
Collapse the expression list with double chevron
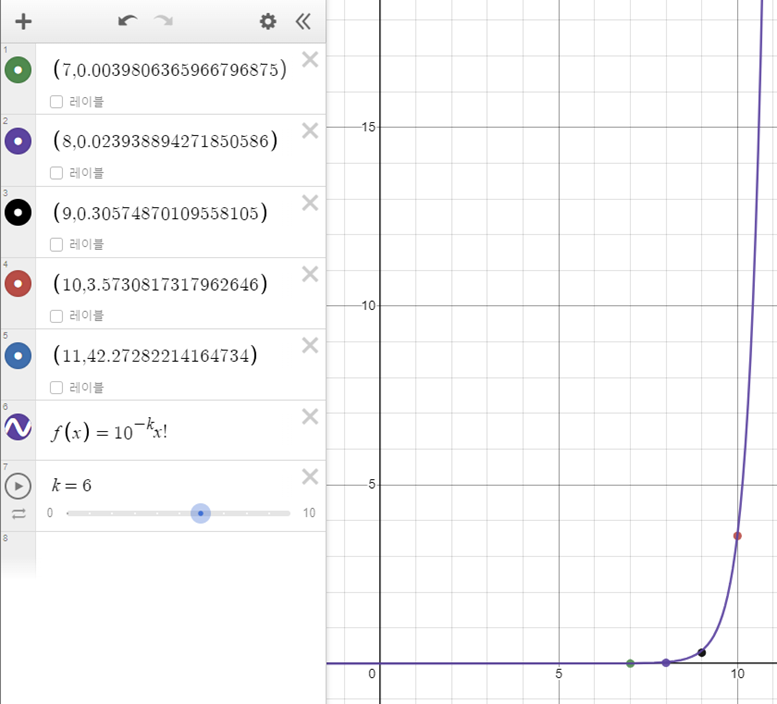coord(303,21)
